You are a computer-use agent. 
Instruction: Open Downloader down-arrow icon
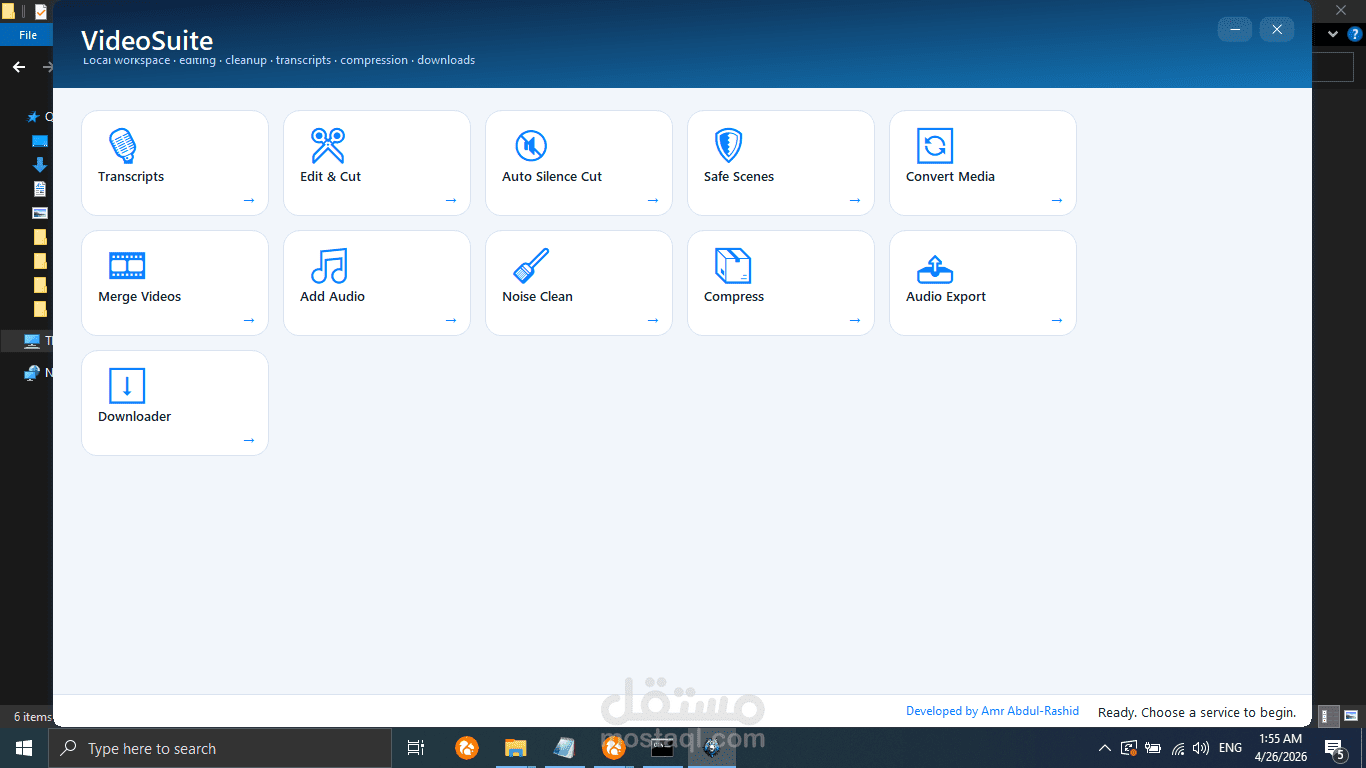click(x=127, y=386)
